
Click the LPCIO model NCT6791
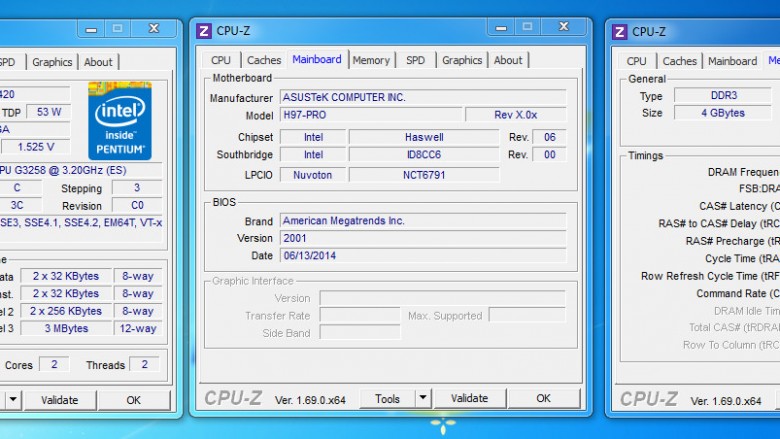click(424, 175)
